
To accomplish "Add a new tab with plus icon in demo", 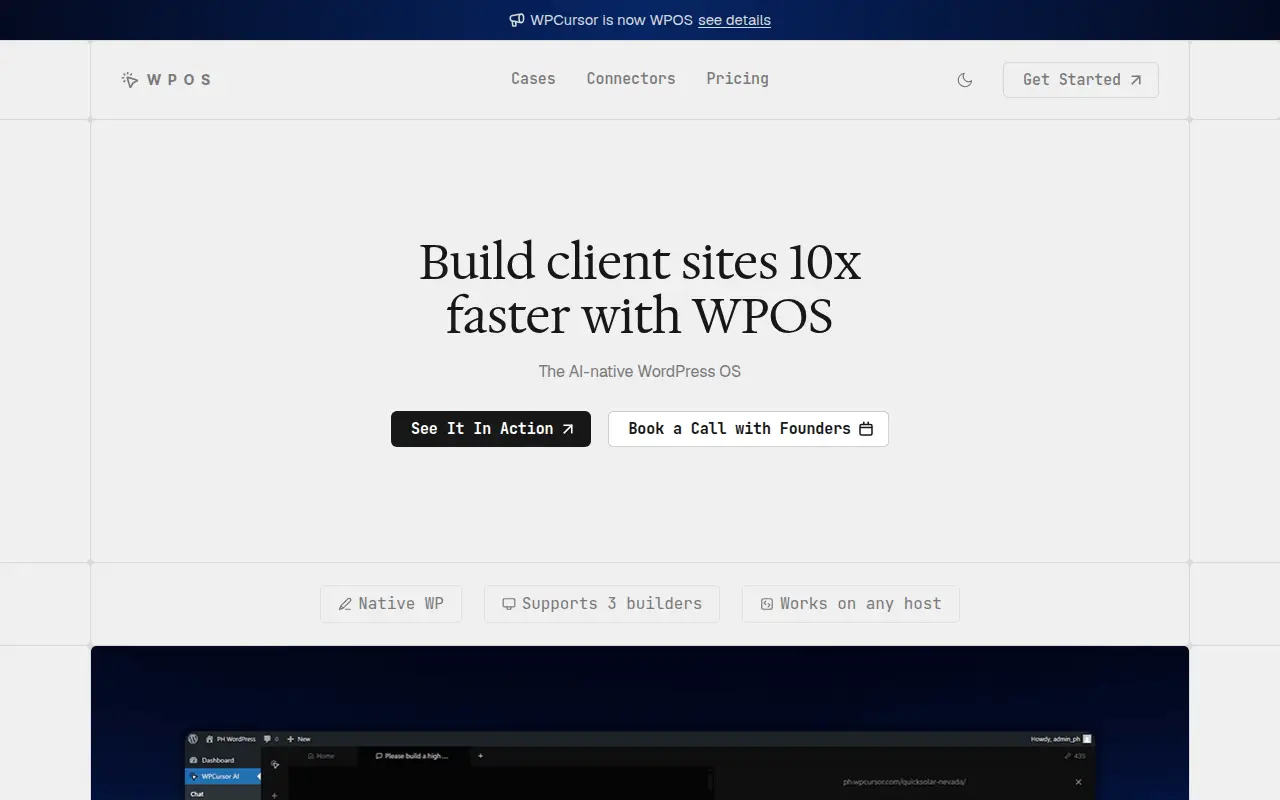I will point(480,756).
